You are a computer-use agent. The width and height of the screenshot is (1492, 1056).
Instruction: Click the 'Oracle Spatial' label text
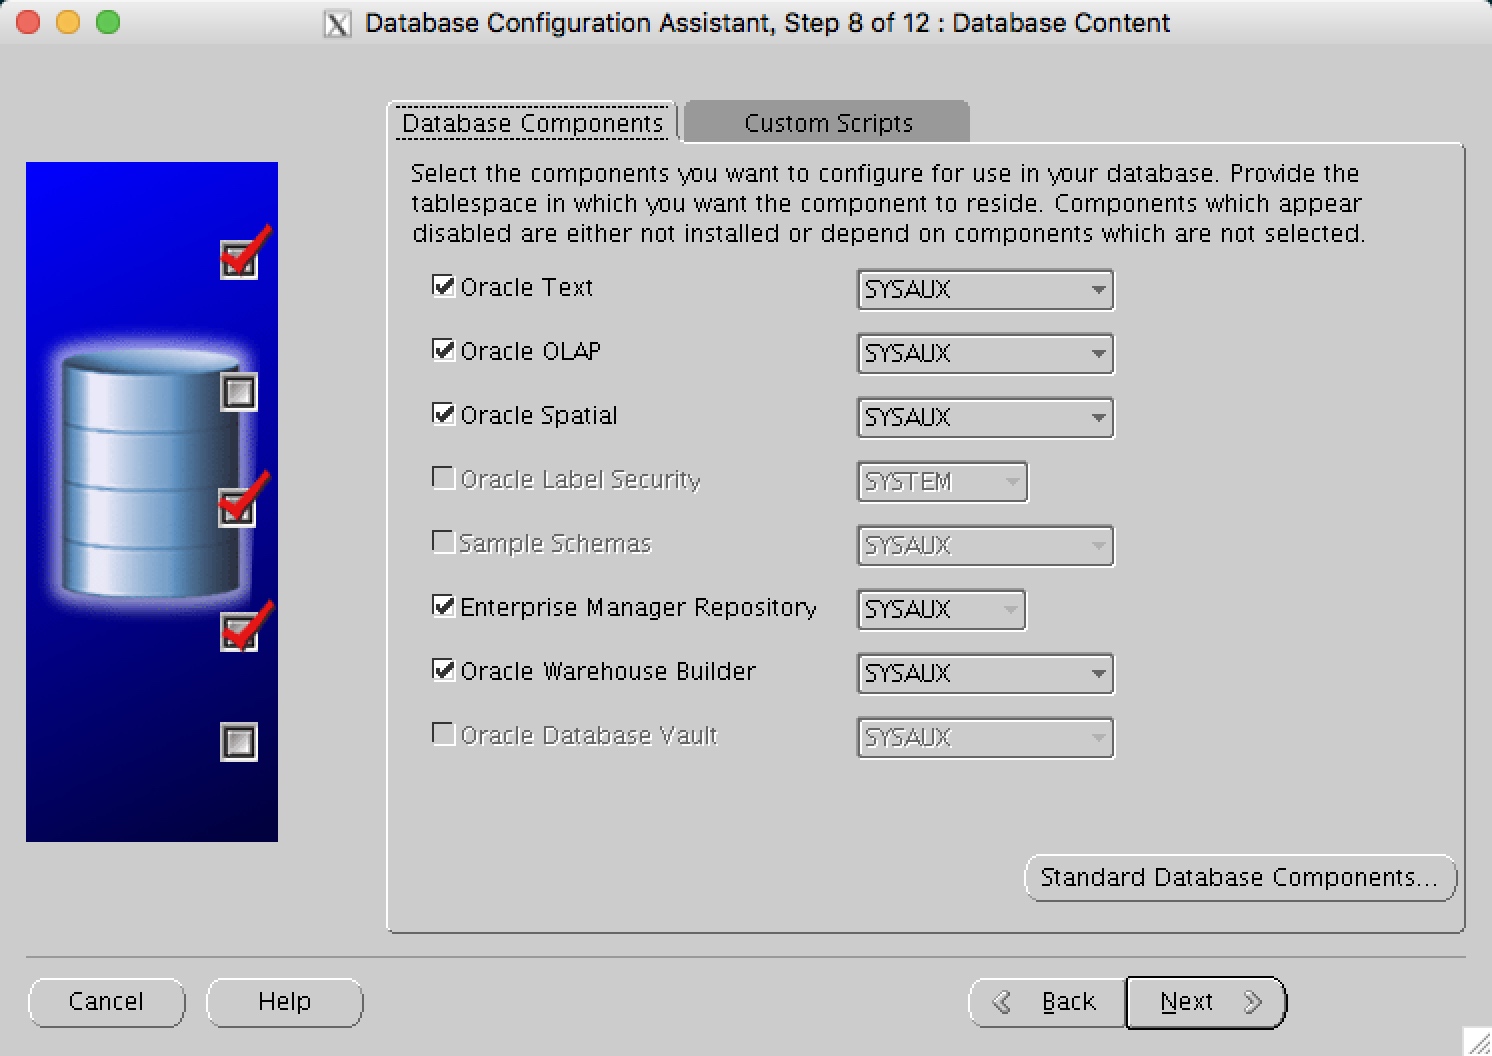coord(538,415)
